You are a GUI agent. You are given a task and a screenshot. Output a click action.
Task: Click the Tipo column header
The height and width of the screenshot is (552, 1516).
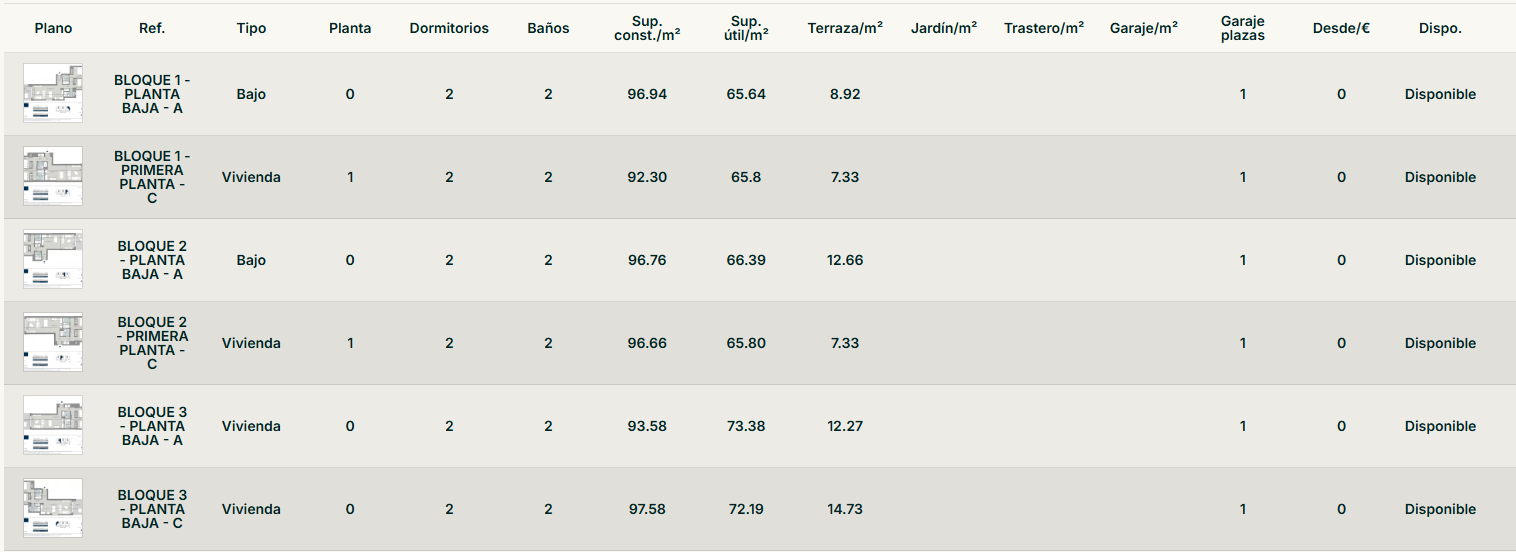click(x=252, y=28)
